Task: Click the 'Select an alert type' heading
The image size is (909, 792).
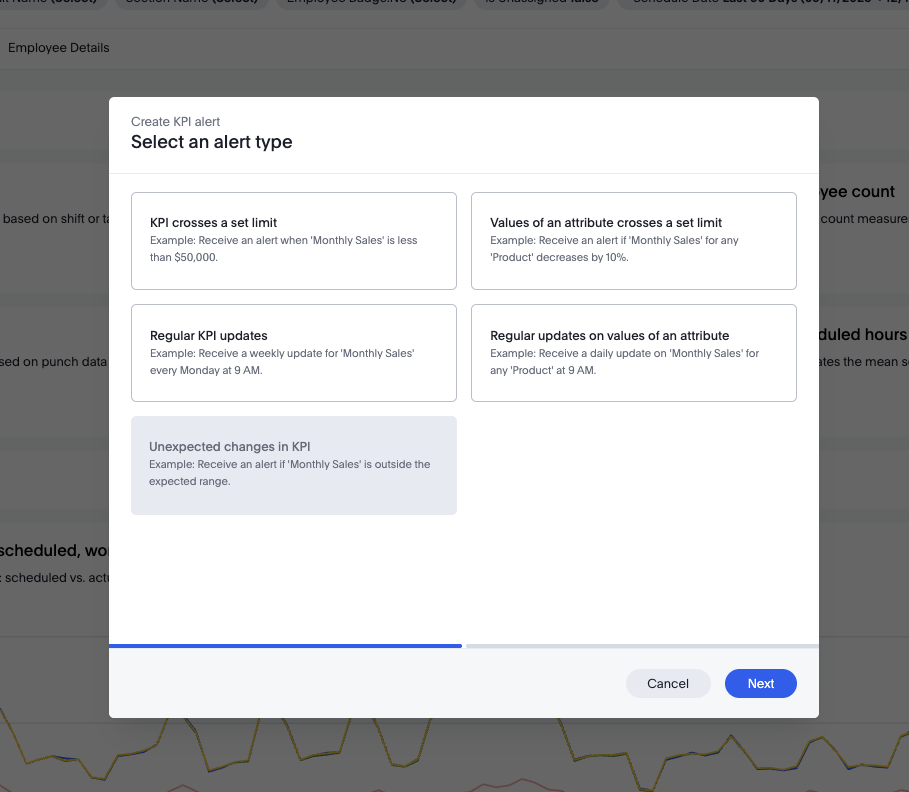Action: tap(211, 142)
